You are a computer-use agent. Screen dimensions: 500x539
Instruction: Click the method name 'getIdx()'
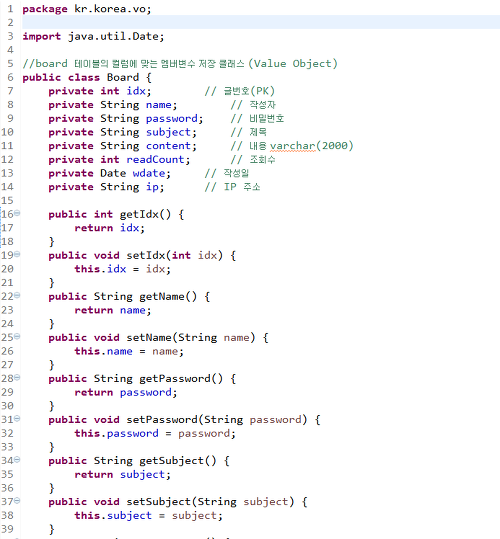coord(145,214)
